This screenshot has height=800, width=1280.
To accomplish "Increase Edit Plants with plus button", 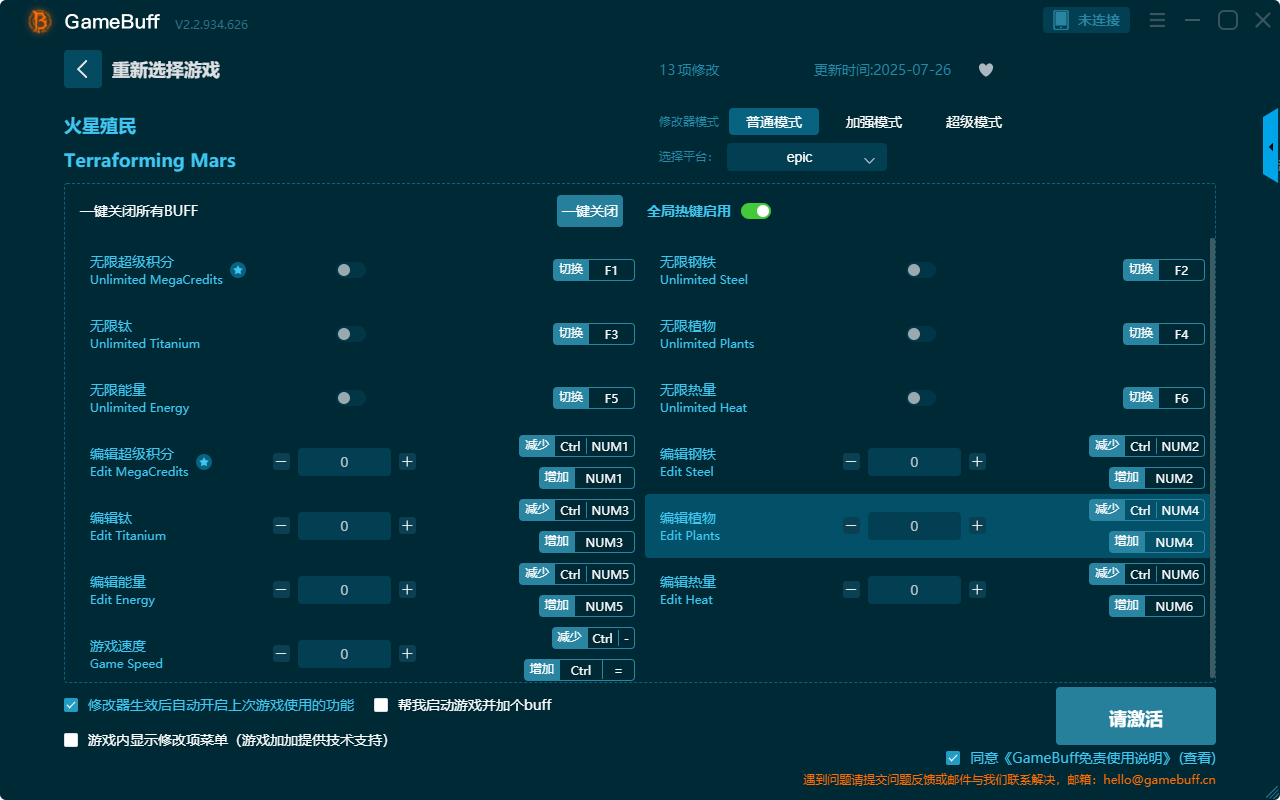I will [977, 526].
